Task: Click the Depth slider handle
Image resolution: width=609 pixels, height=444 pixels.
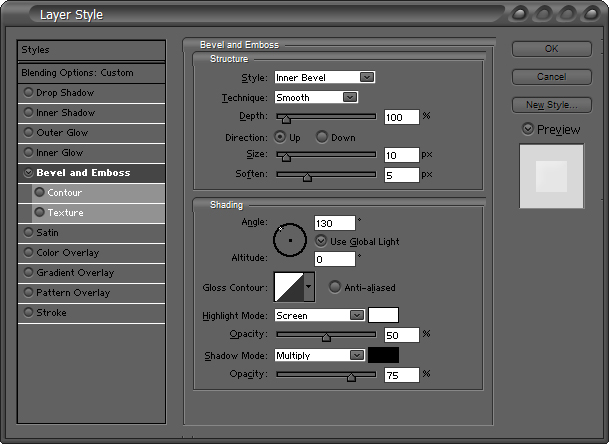Action: tap(286, 118)
